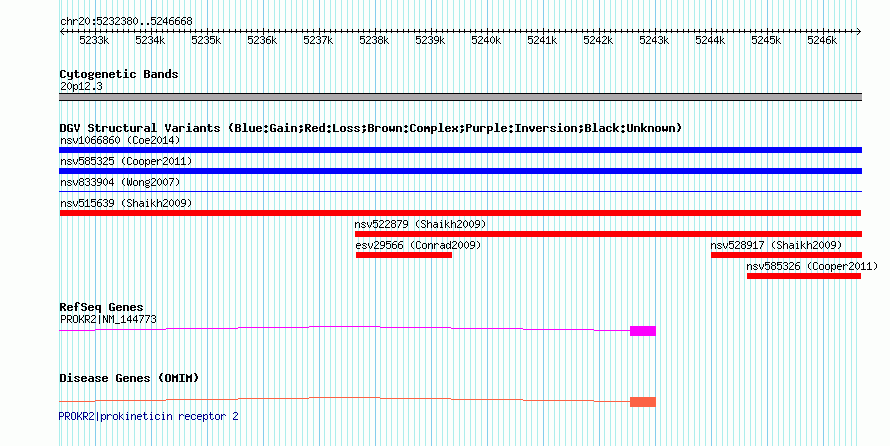Click the nsv585325 (Cooper2011) label
The height and width of the screenshot is (446, 890).
click(126, 161)
